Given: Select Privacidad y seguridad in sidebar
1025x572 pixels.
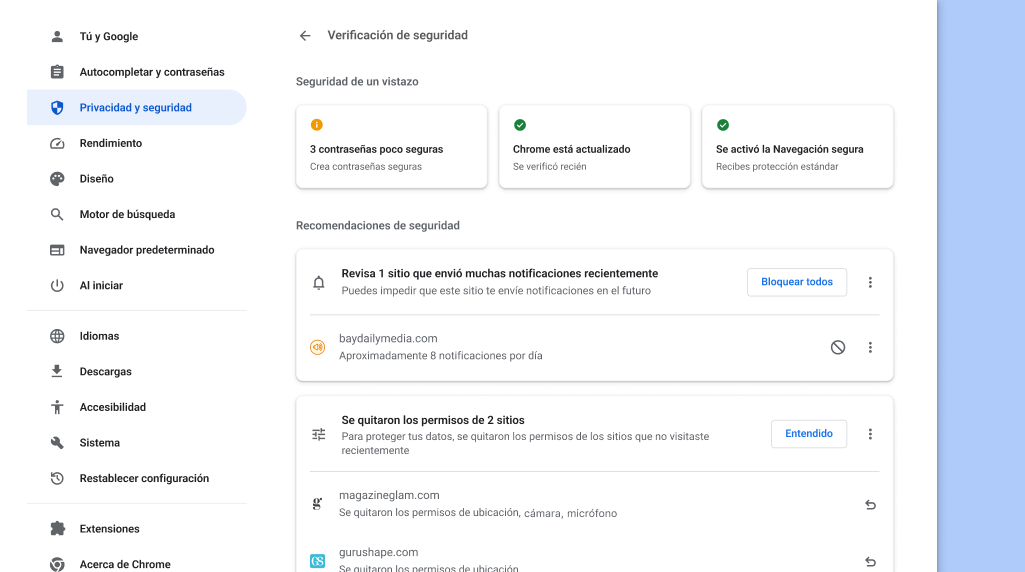Looking at the screenshot, I should (x=137, y=107).
